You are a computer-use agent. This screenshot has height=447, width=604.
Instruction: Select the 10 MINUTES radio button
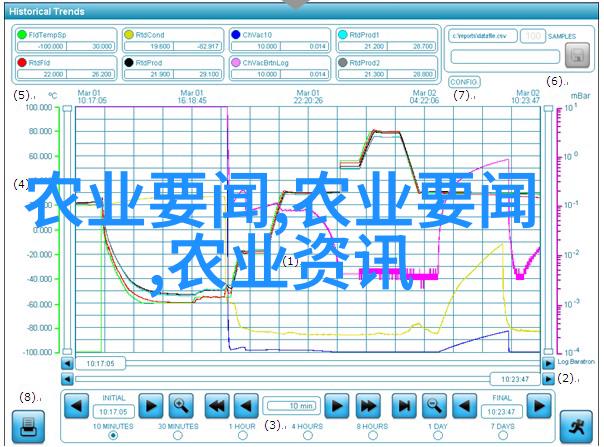(113, 435)
